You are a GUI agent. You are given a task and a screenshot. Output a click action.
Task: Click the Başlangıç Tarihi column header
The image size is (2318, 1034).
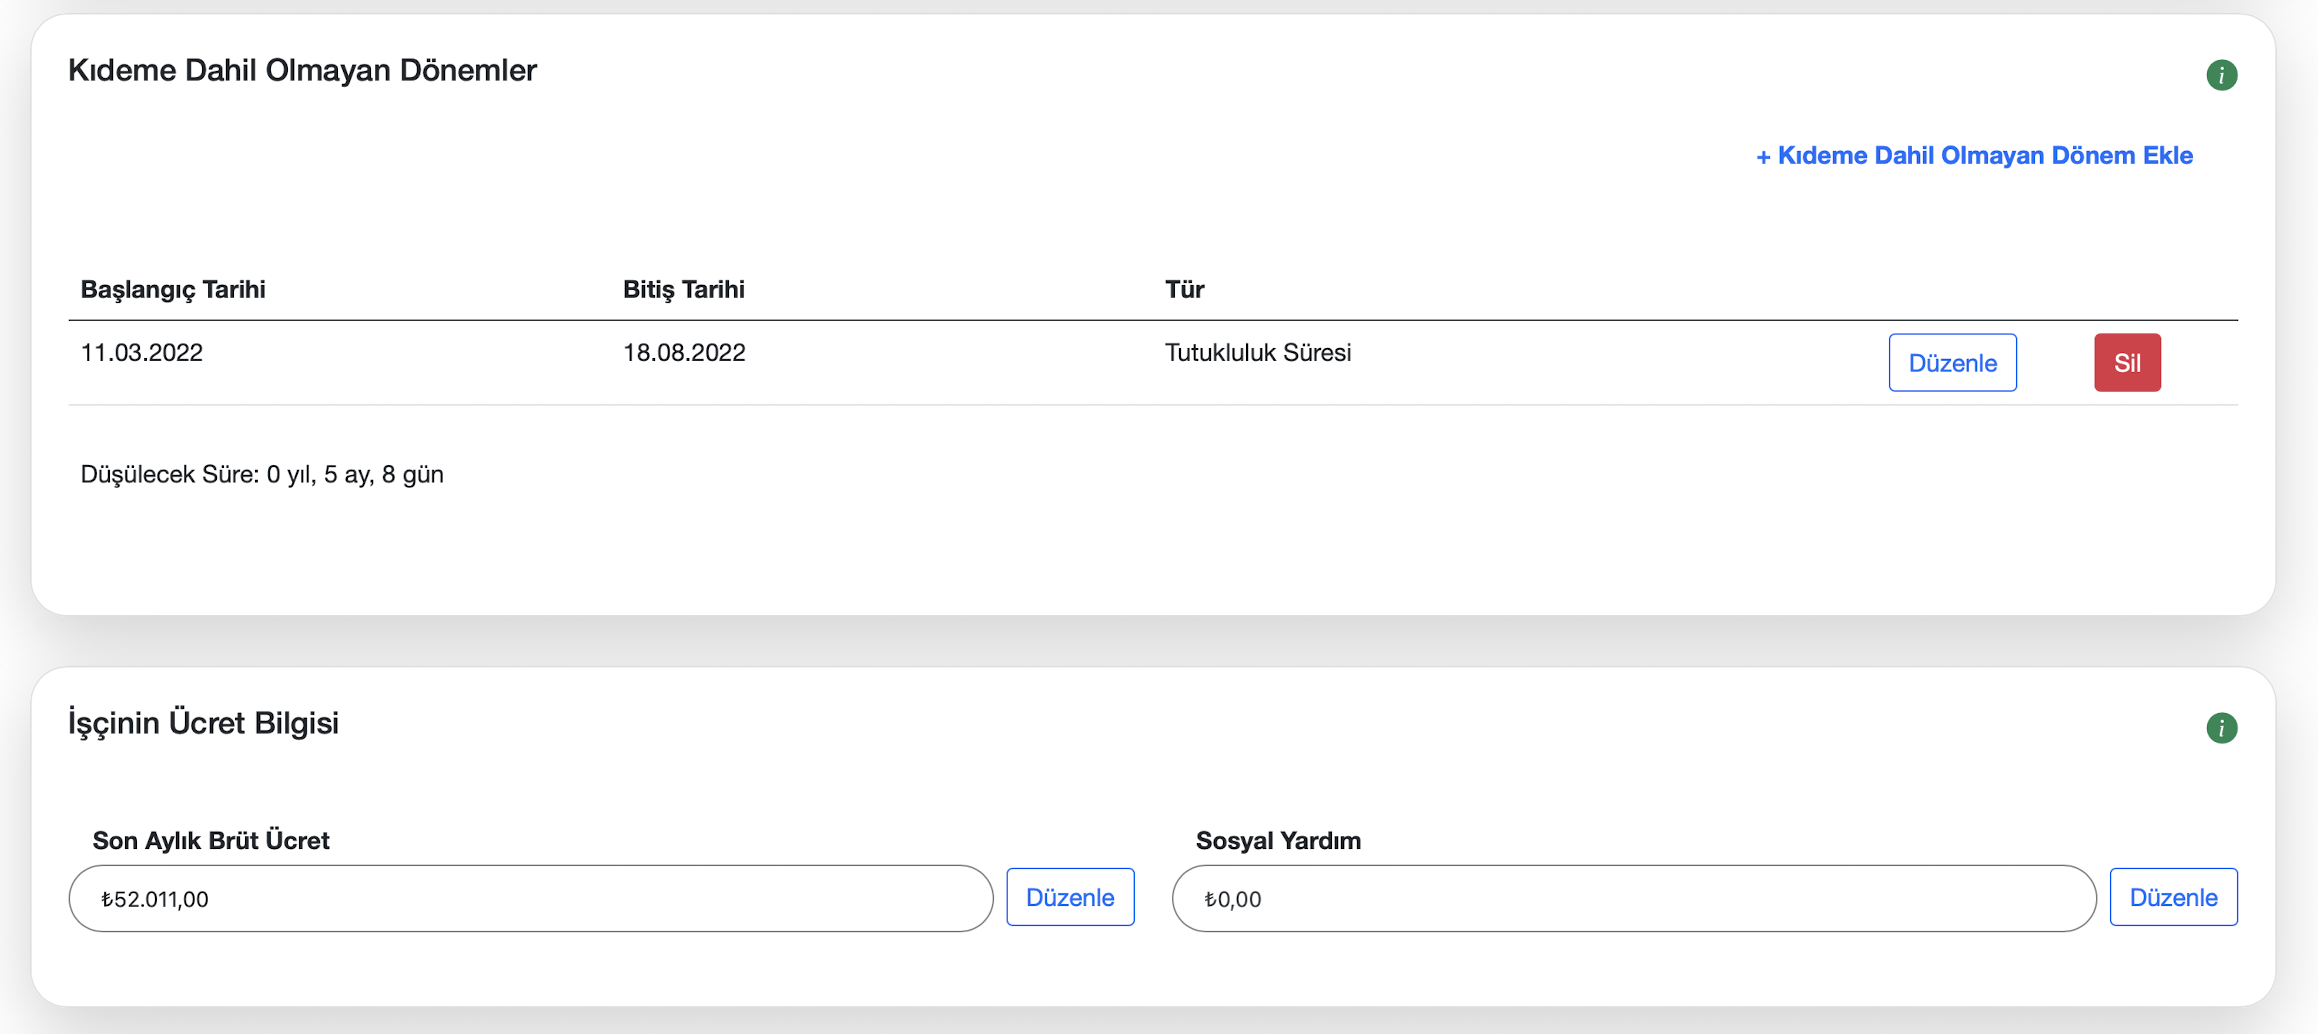173,290
